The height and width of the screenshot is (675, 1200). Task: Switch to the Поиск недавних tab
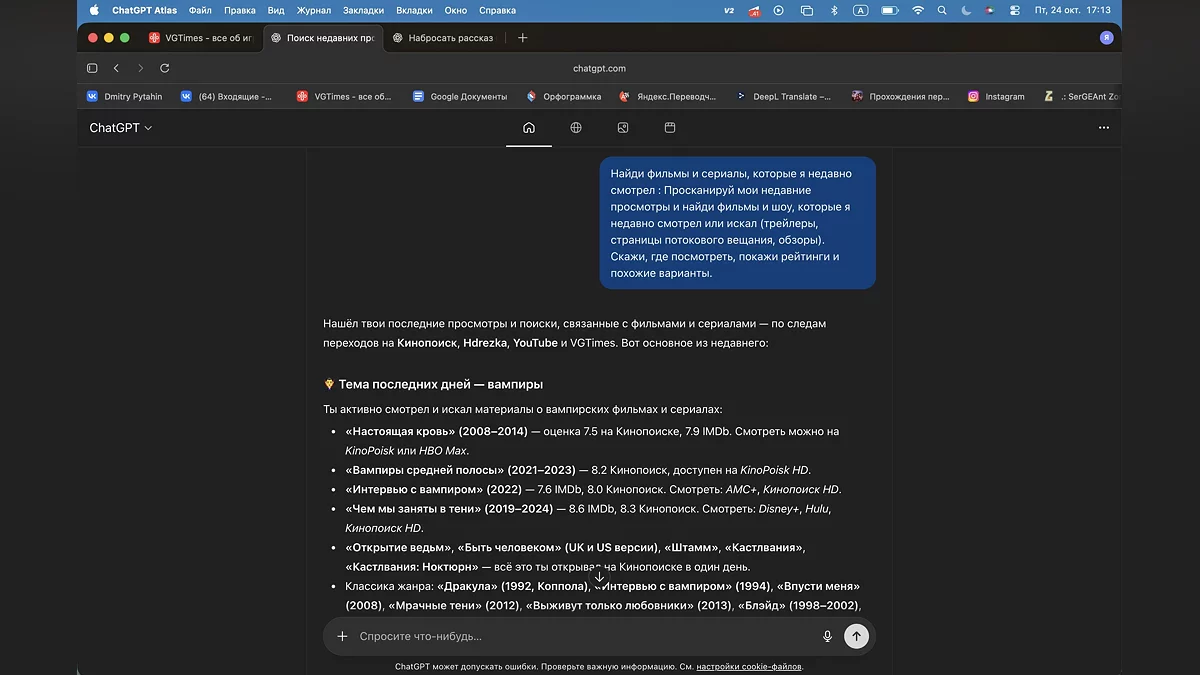coord(322,38)
